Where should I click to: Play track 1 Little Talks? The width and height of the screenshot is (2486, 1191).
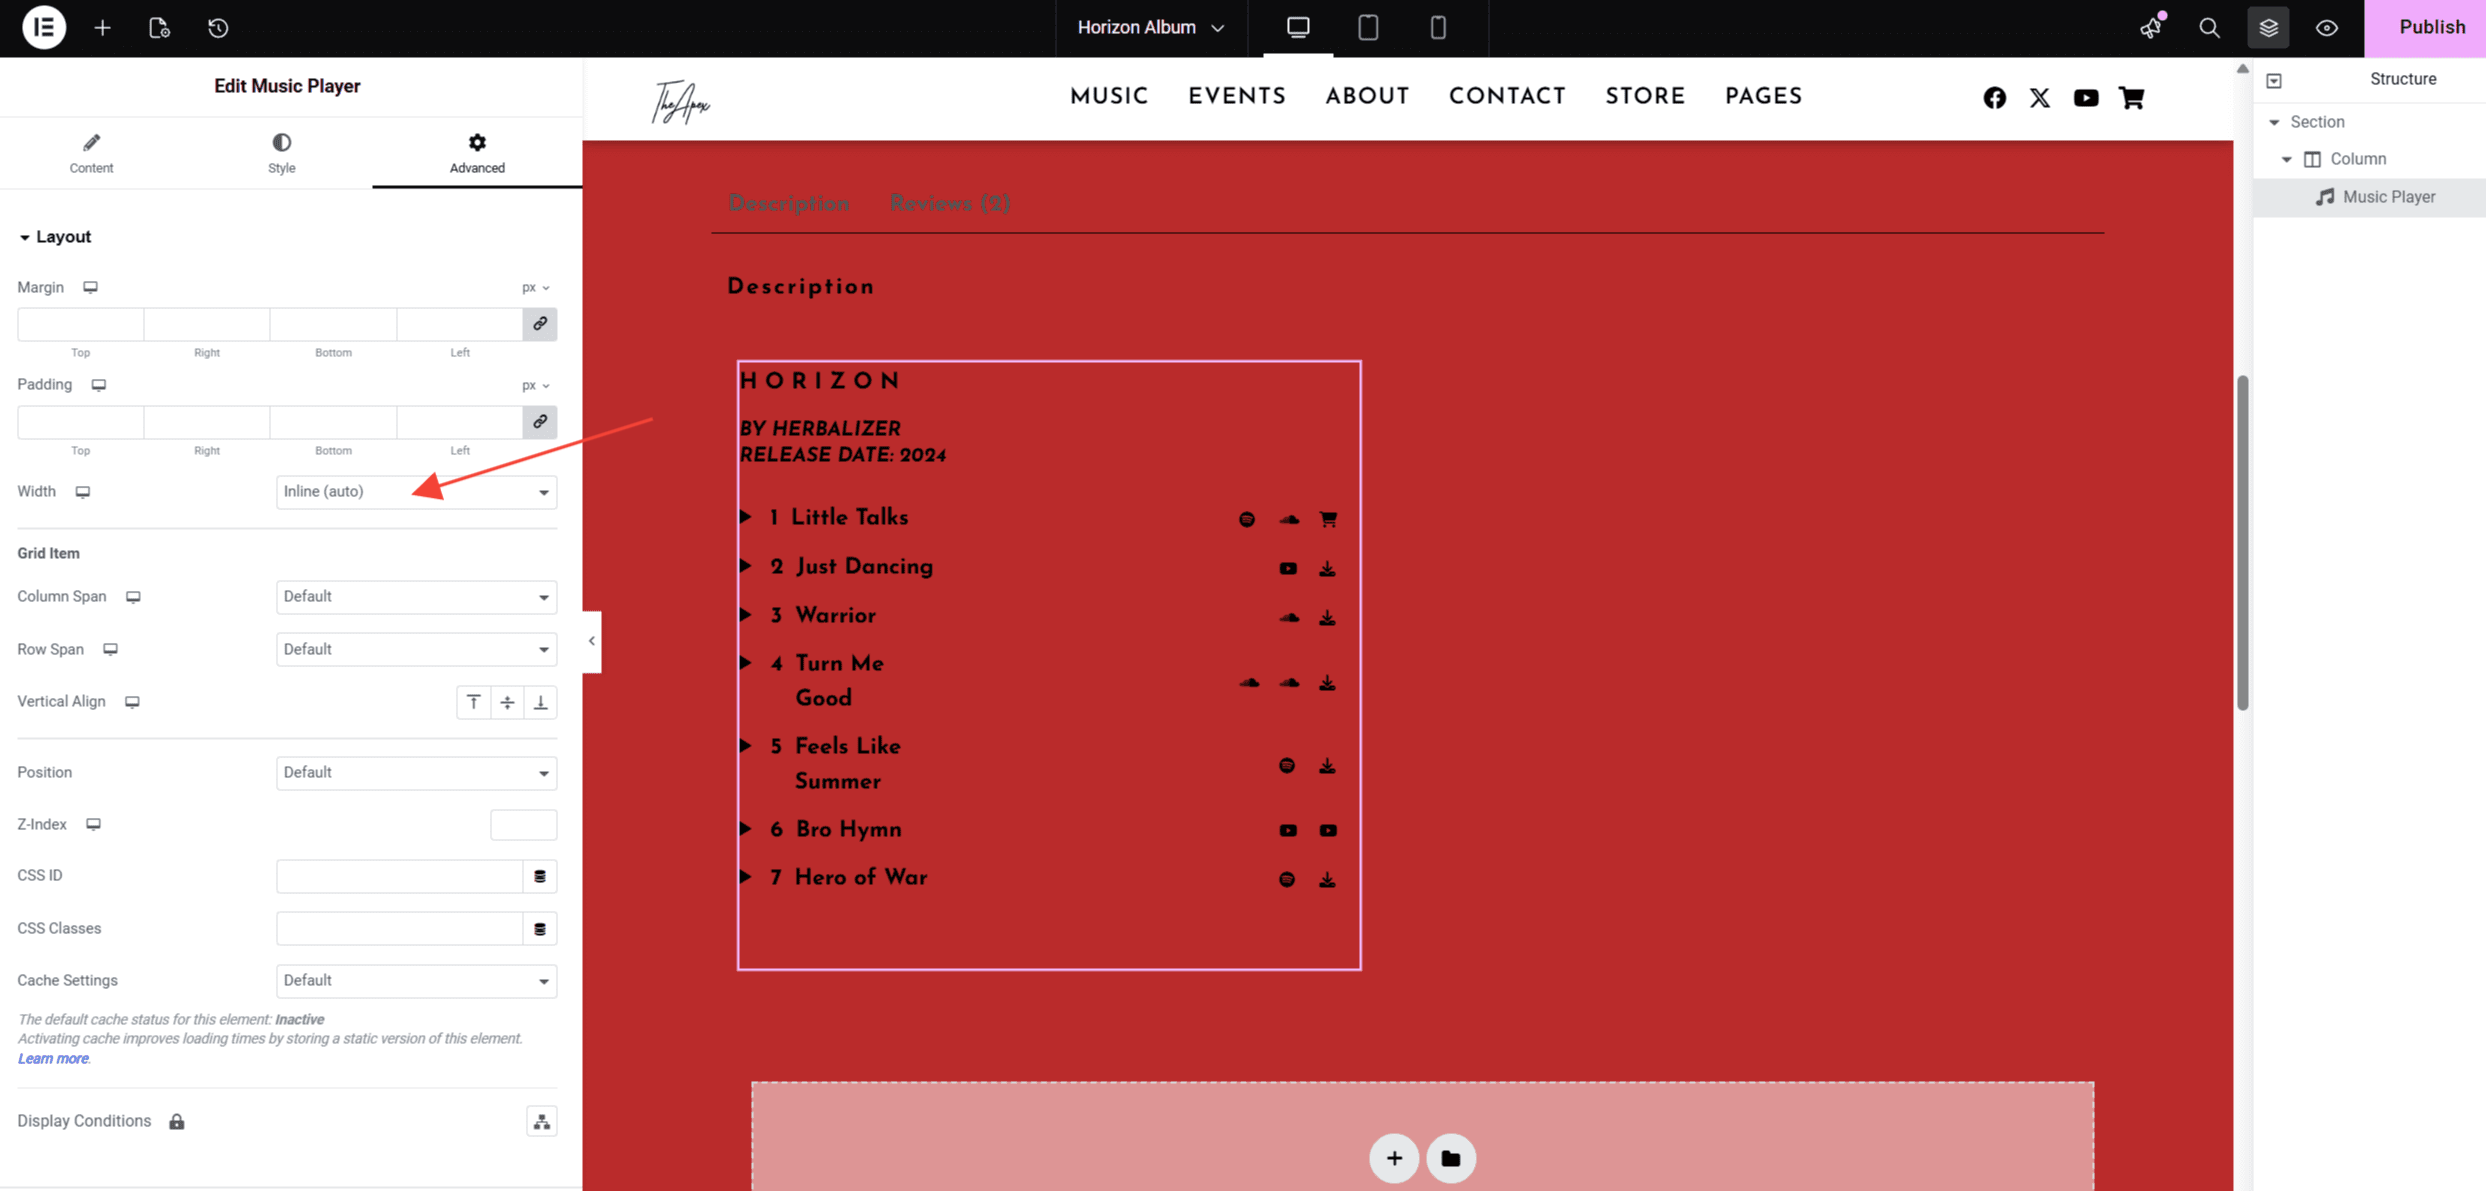pos(746,517)
